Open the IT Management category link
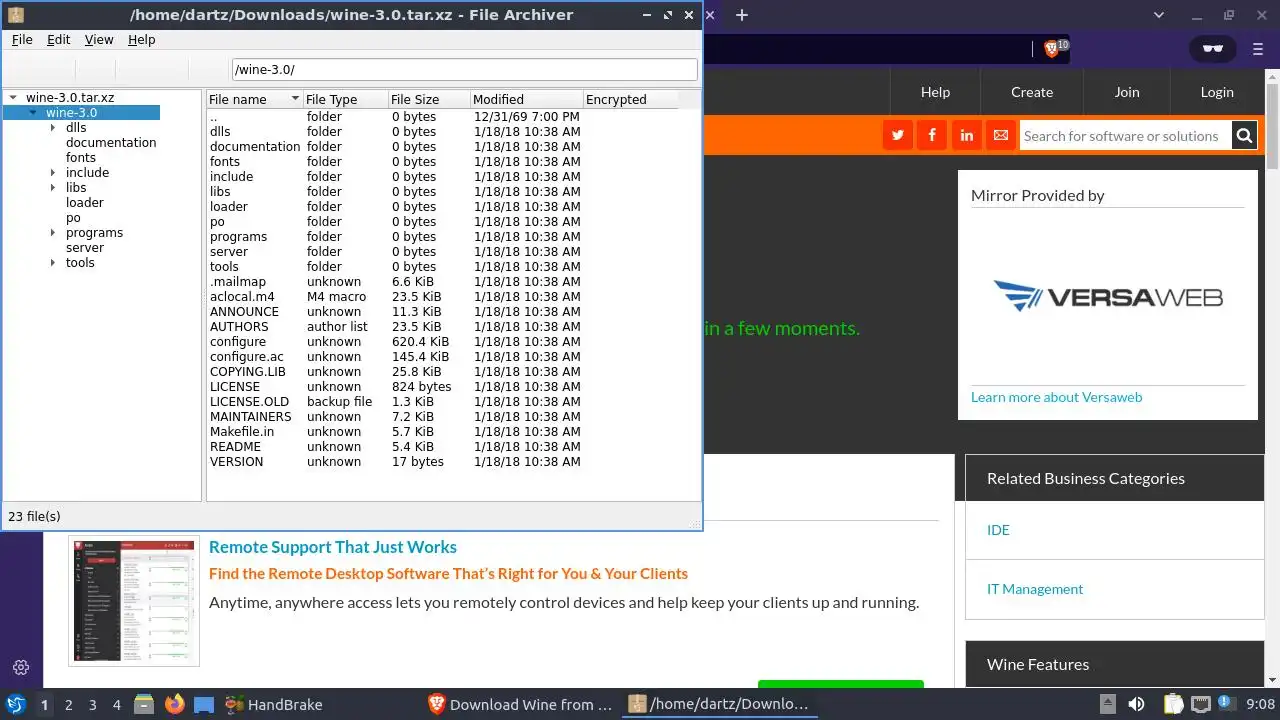Image resolution: width=1280 pixels, height=720 pixels. 1035,589
